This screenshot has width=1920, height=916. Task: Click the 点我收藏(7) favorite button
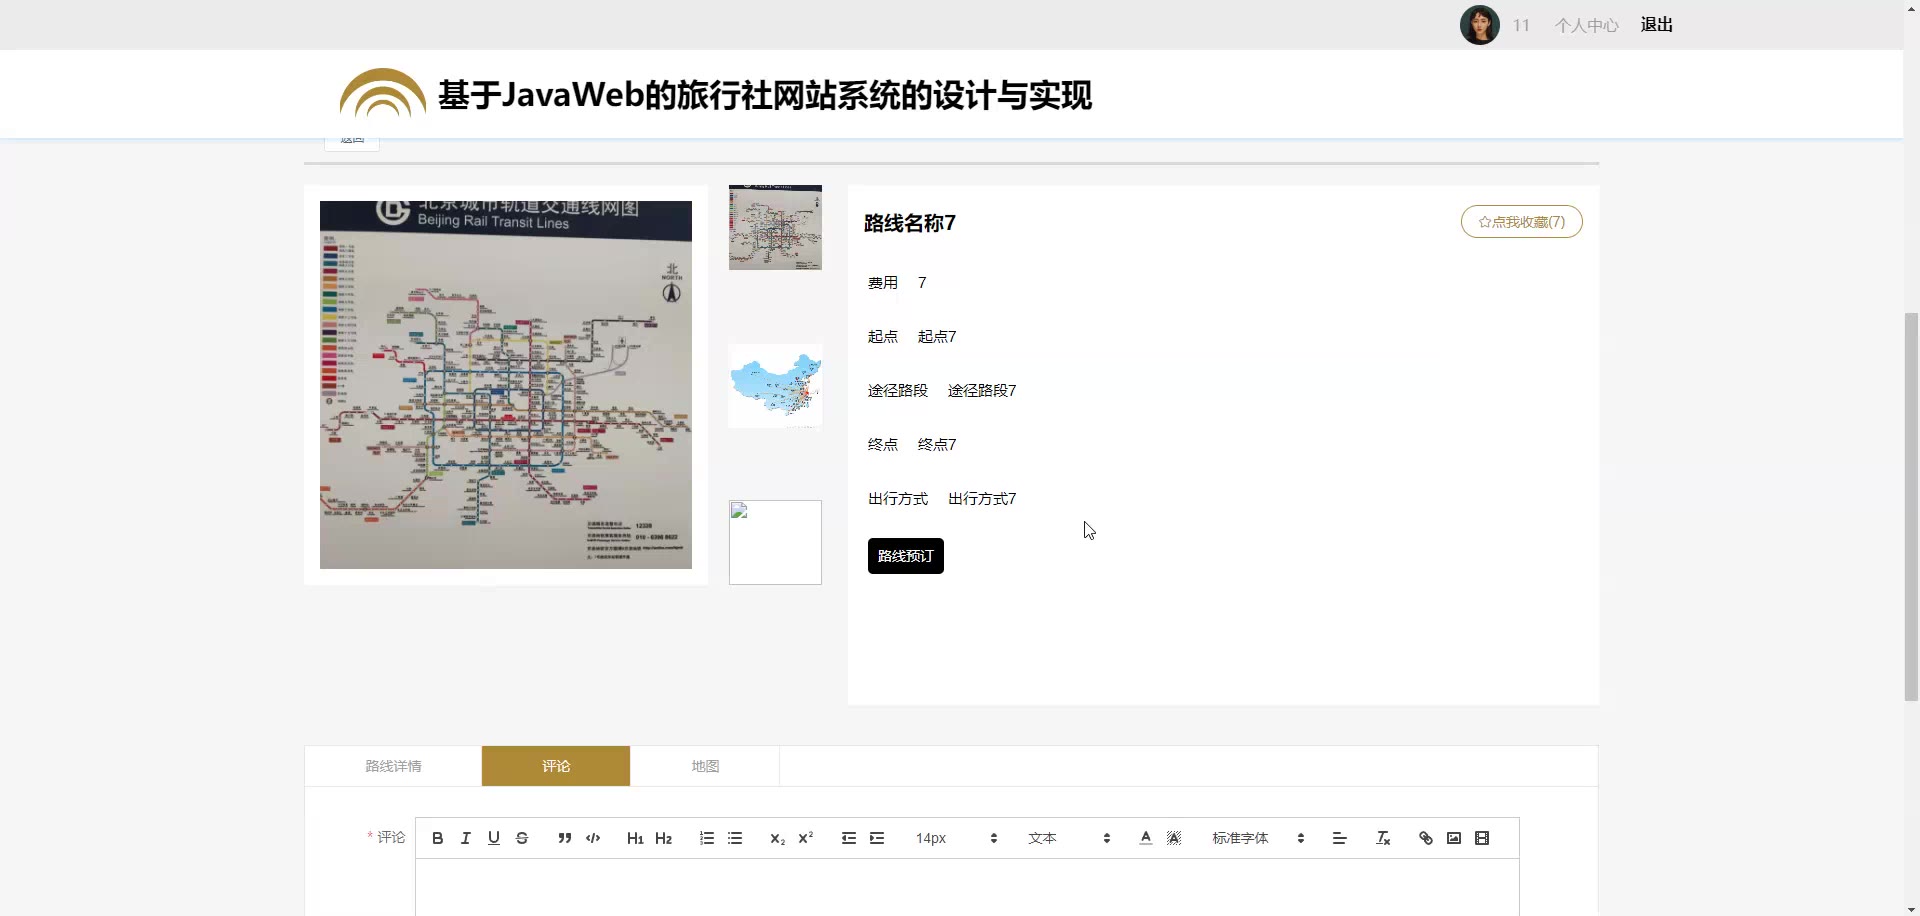coord(1521,222)
